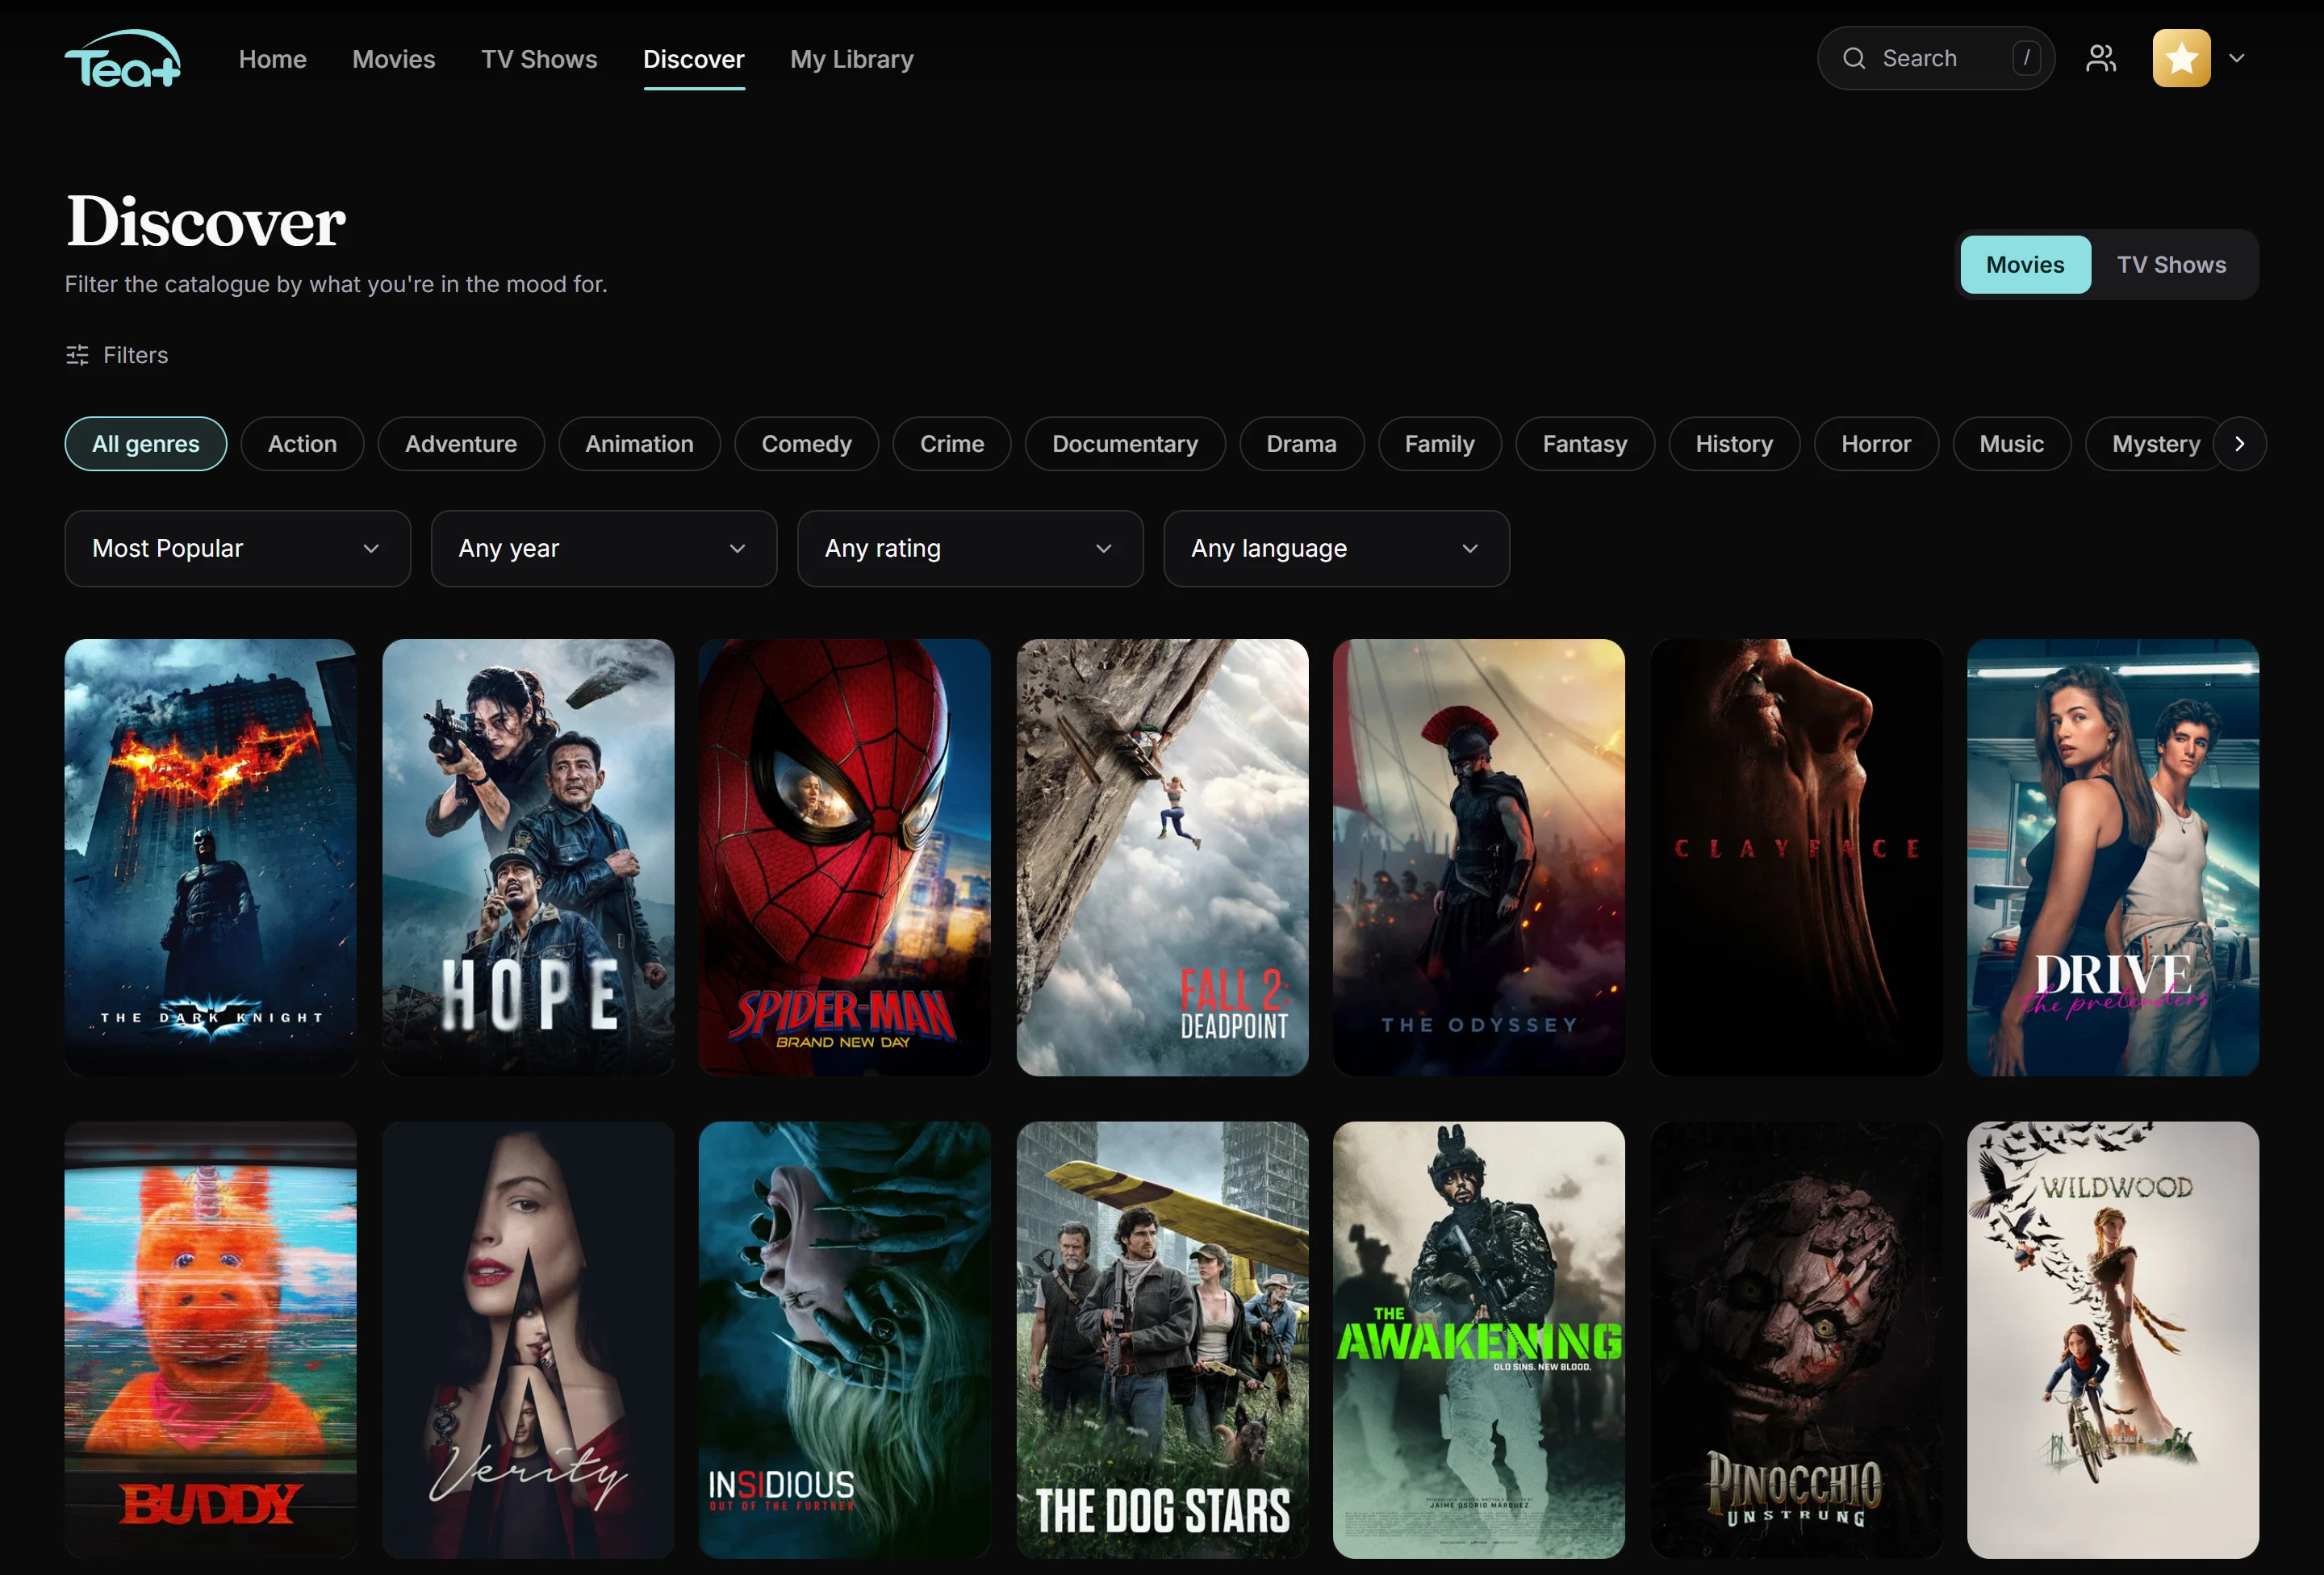This screenshot has height=1575, width=2324.
Task: Click the search magnifier icon
Action: click(1853, 58)
